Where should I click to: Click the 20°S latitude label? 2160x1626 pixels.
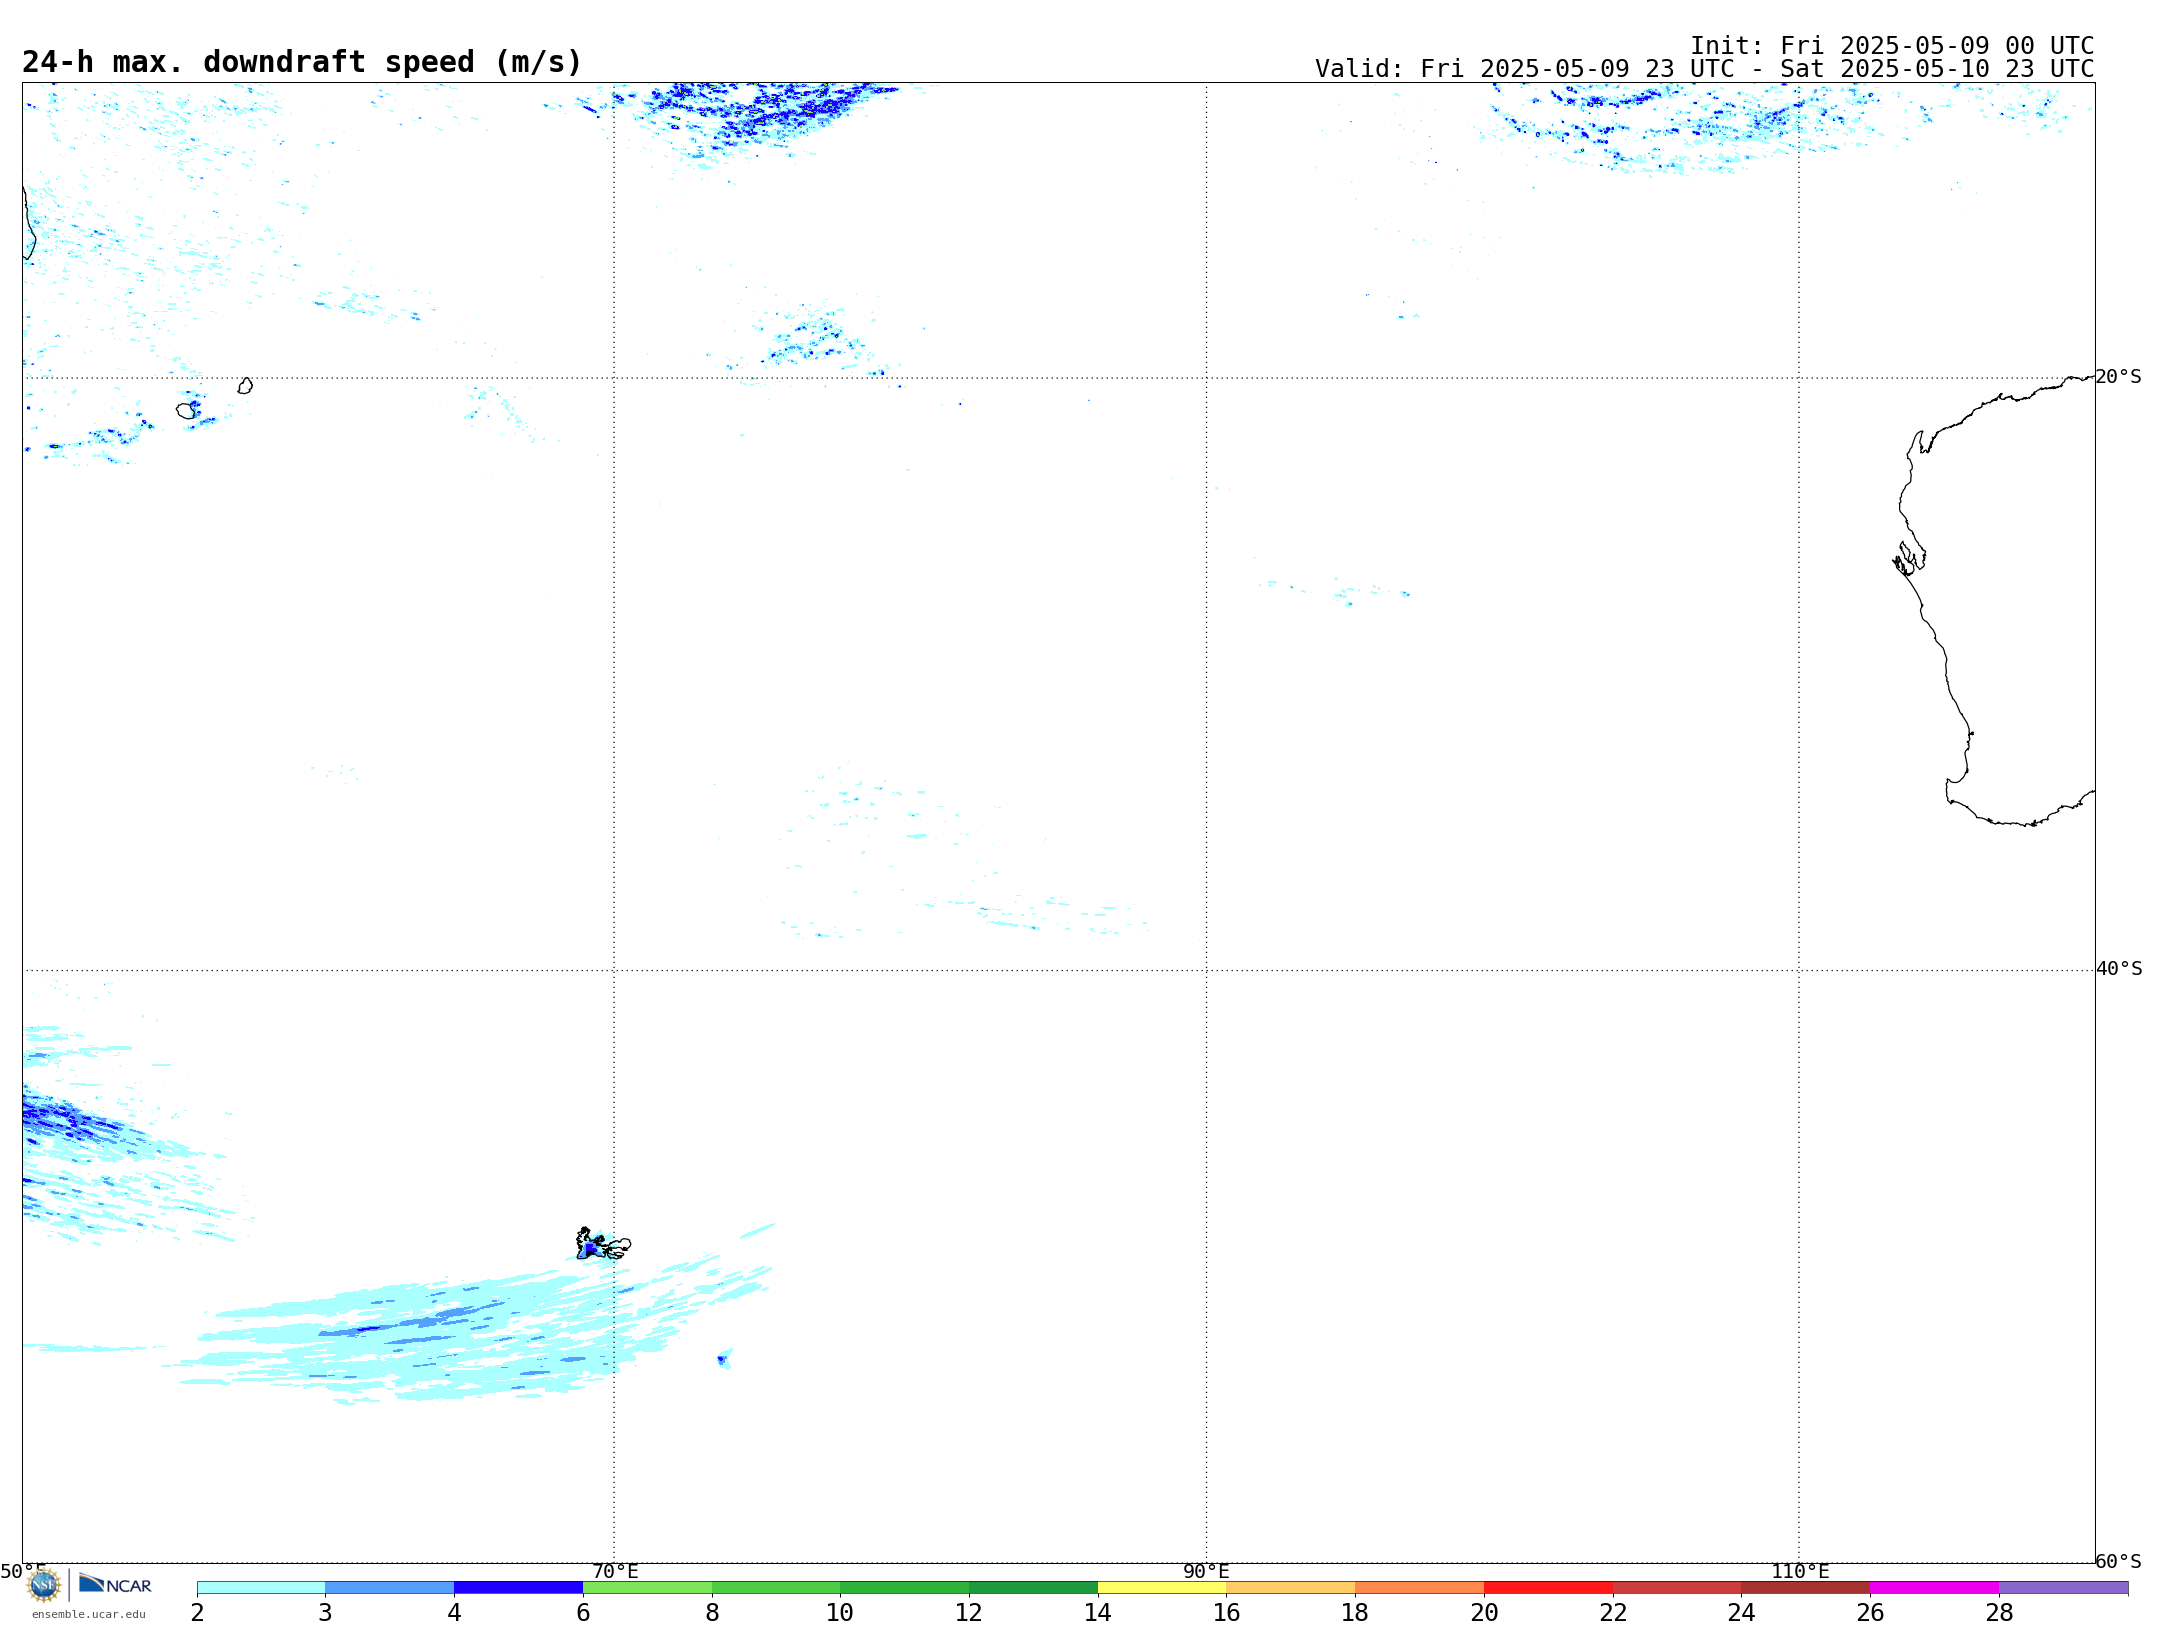[x=2118, y=377]
